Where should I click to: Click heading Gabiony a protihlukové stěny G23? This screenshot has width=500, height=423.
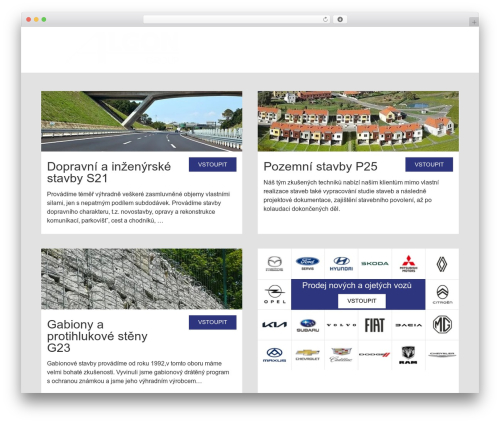[x=97, y=336]
